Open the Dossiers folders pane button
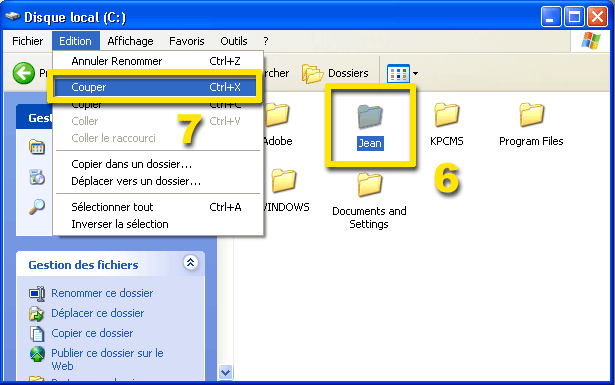The image size is (615, 385). click(x=335, y=73)
